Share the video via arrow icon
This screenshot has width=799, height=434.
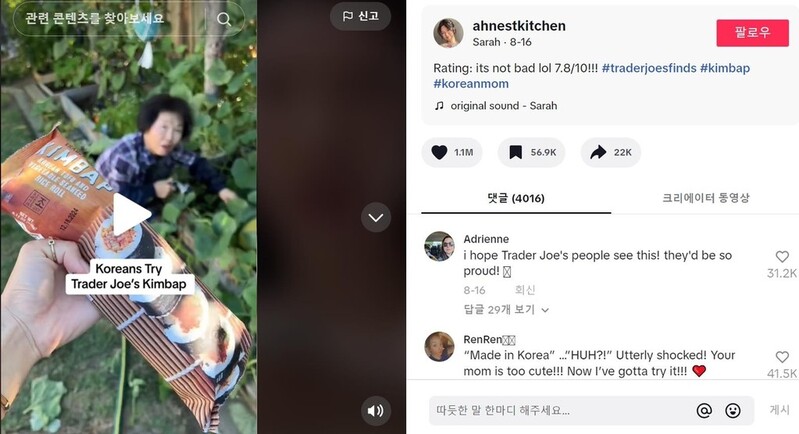[599, 153]
